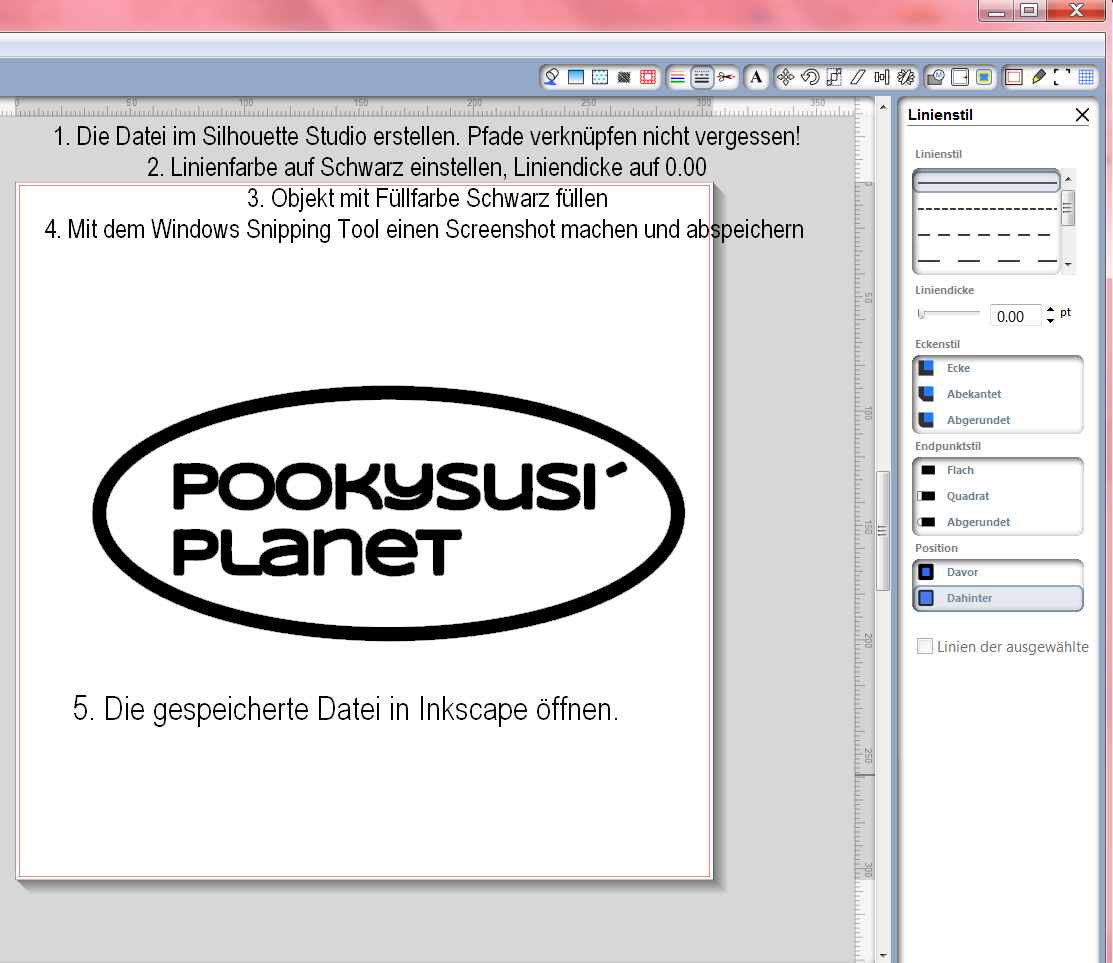The image size is (1113, 963).
Task: Click the canvas scroll up arrow
Action: tap(883, 107)
